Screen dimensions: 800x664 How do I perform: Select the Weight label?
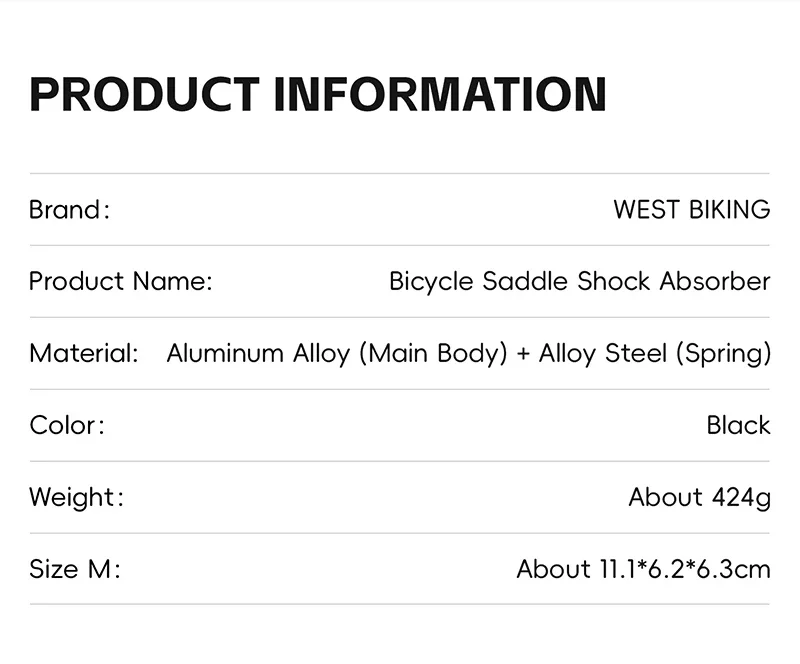[76, 498]
